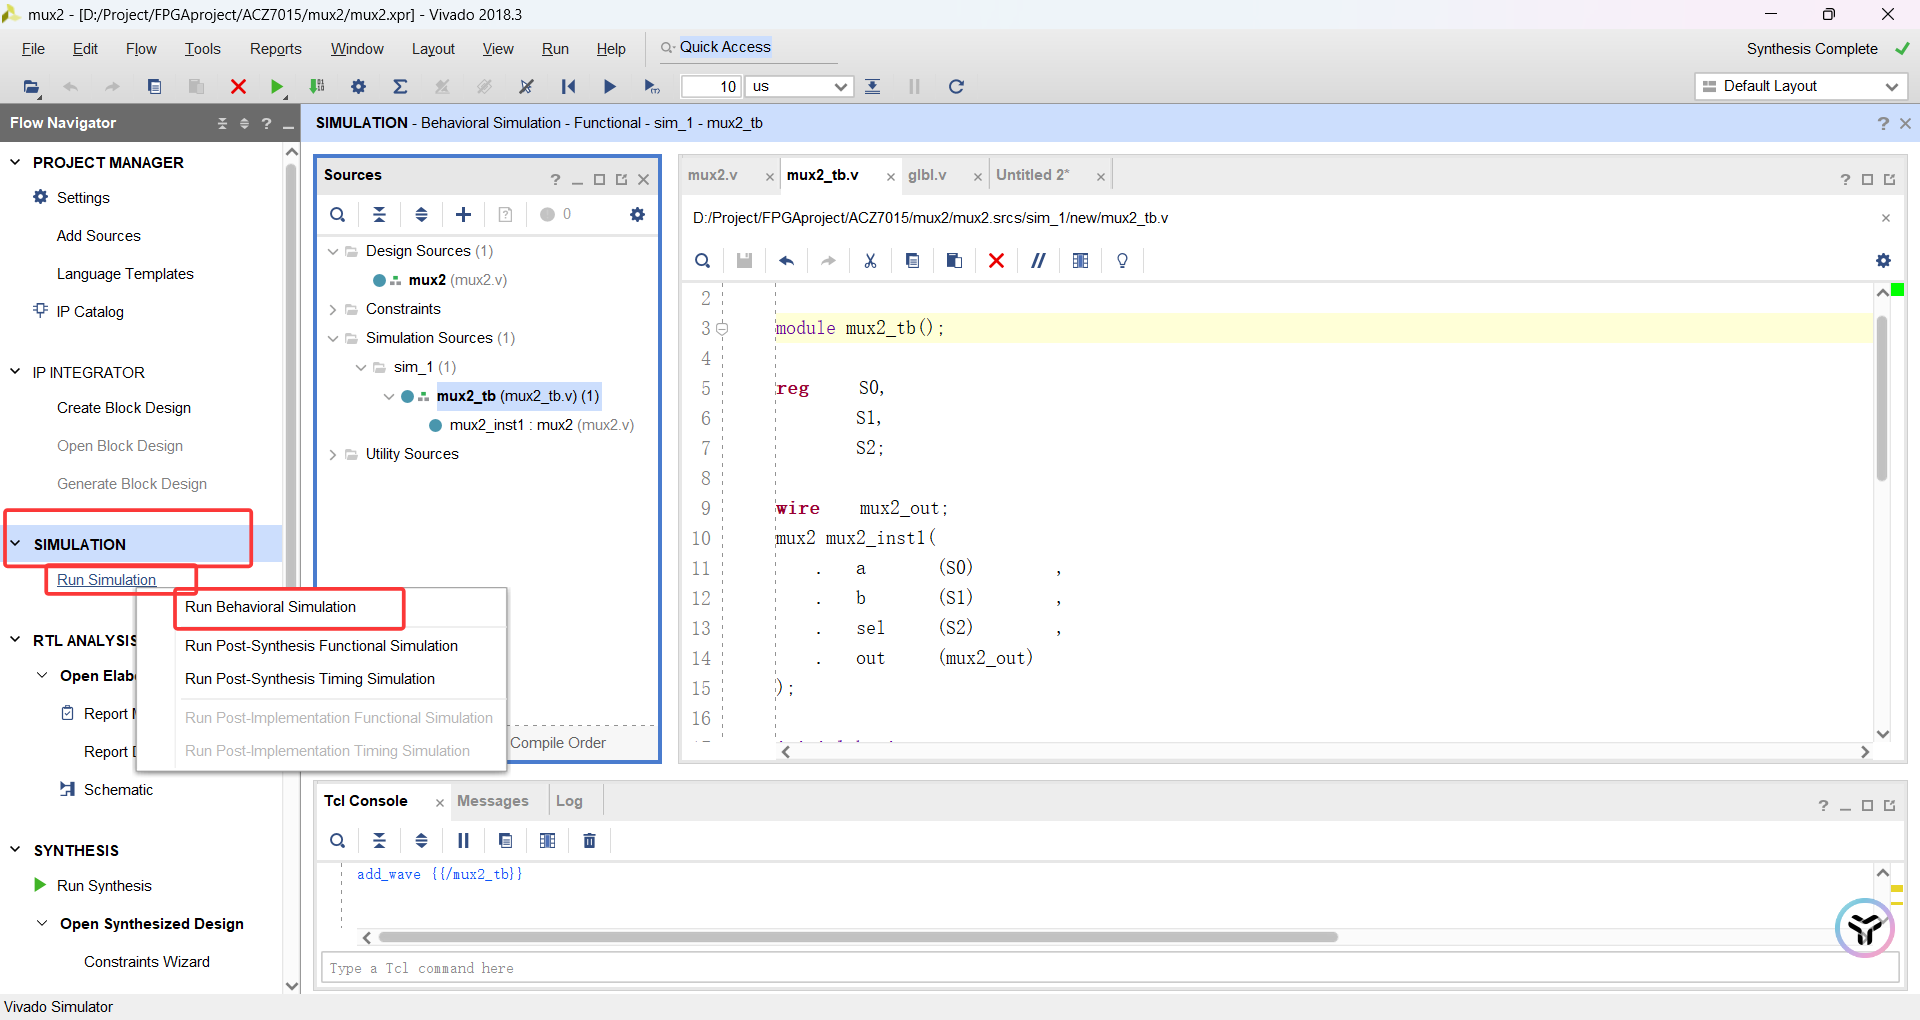Screen dimensions: 1920x1020
Task: Open the time unit dropdown showing us
Action: pyautogui.click(x=800, y=87)
